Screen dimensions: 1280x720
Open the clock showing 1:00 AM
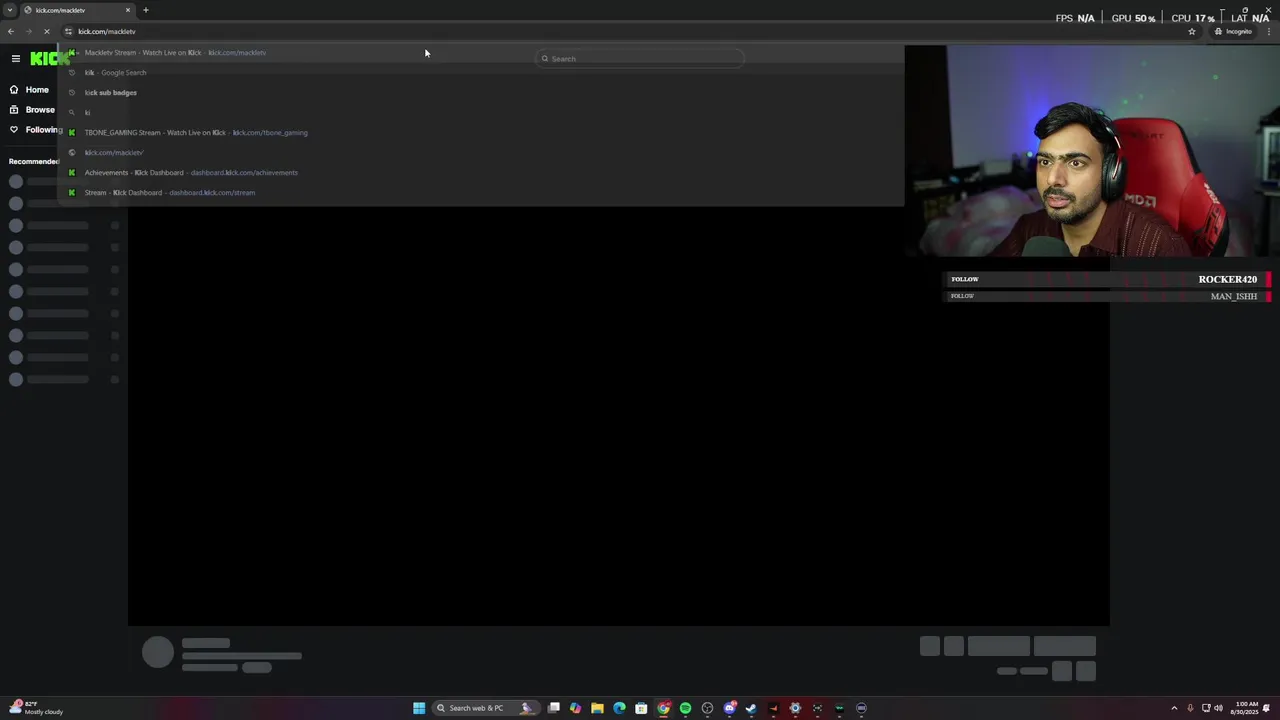coord(1244,708)
